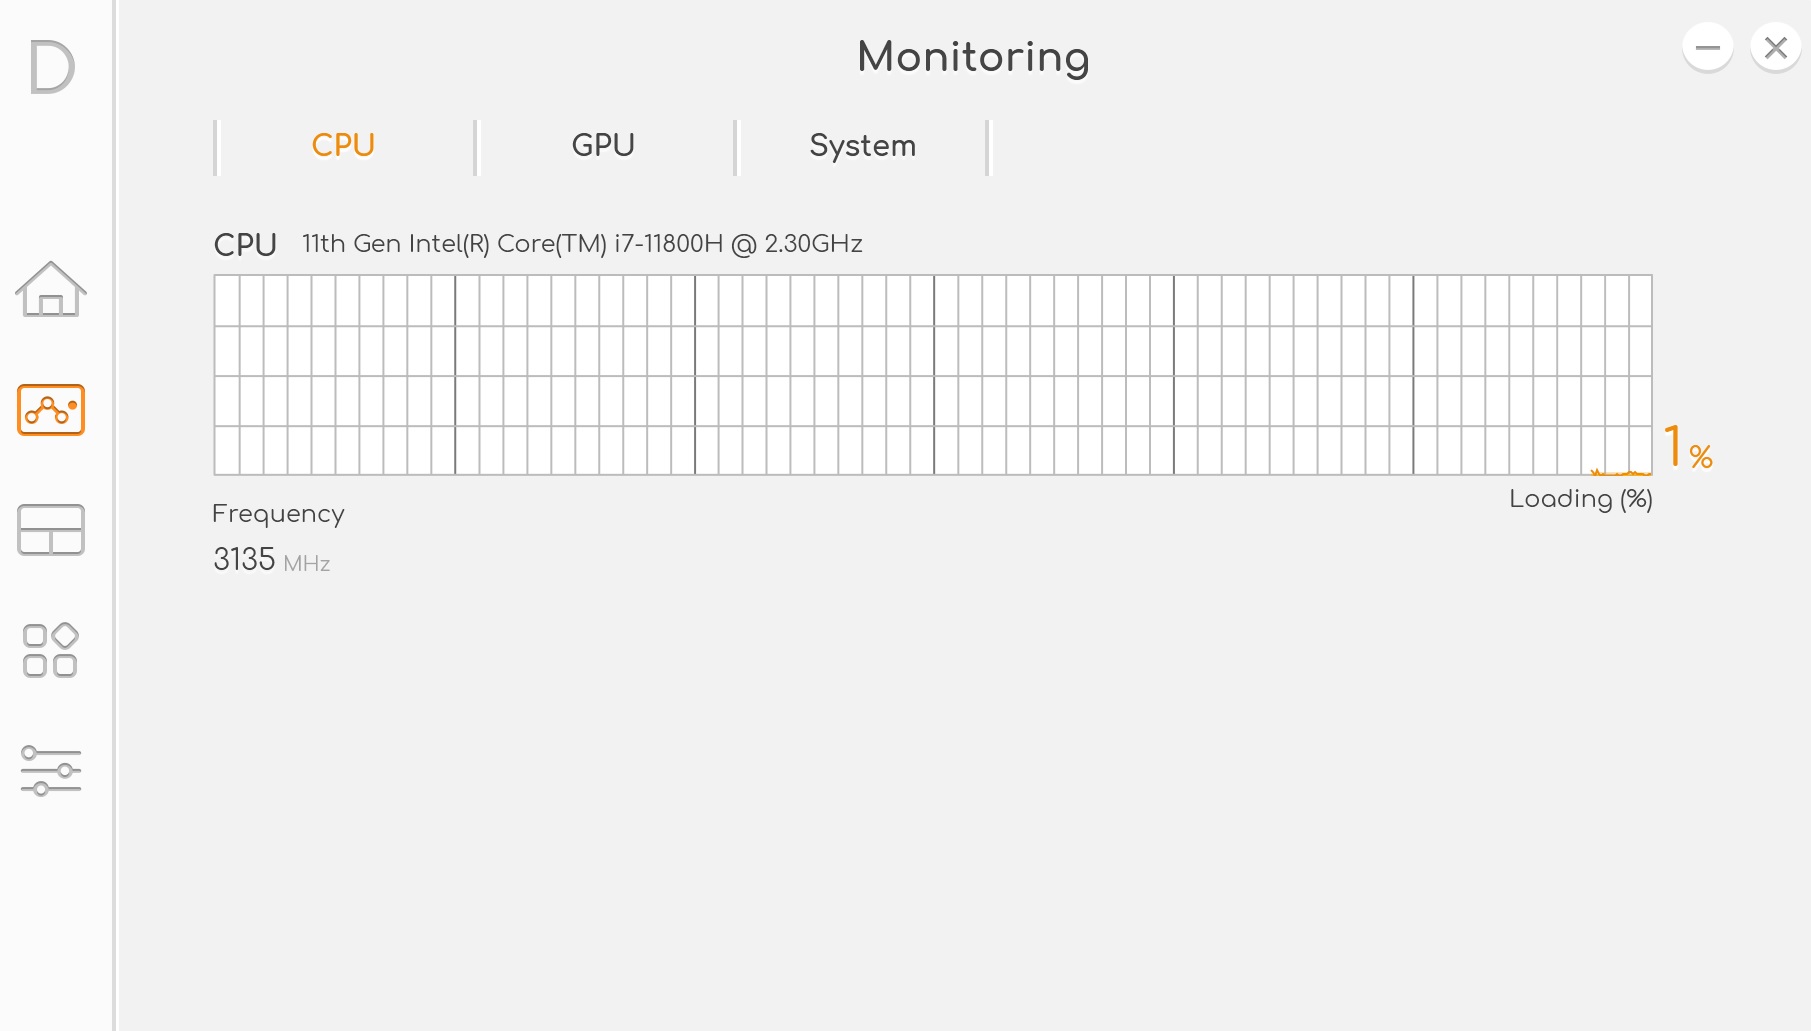Open the apps grid sidebar icon

coord(51,650)
